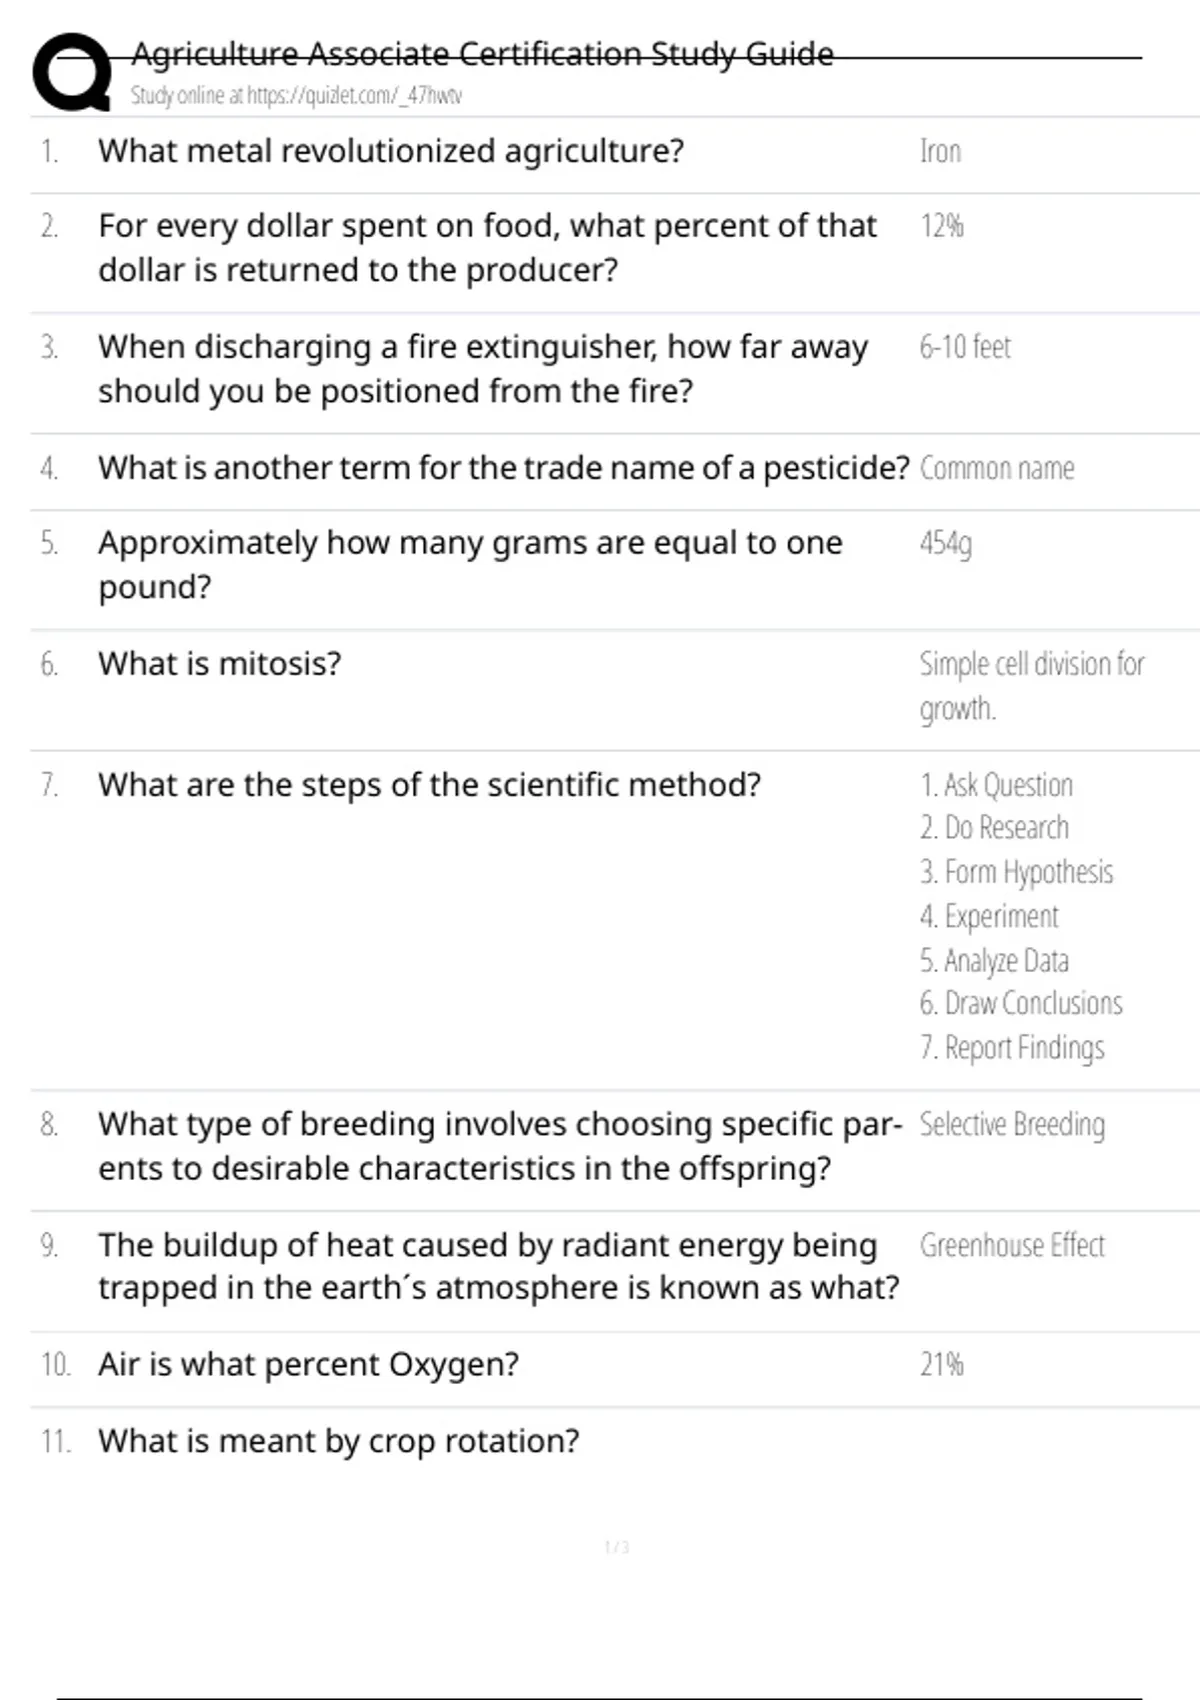Click the "What is mitosis?" question

pos(220,664)
